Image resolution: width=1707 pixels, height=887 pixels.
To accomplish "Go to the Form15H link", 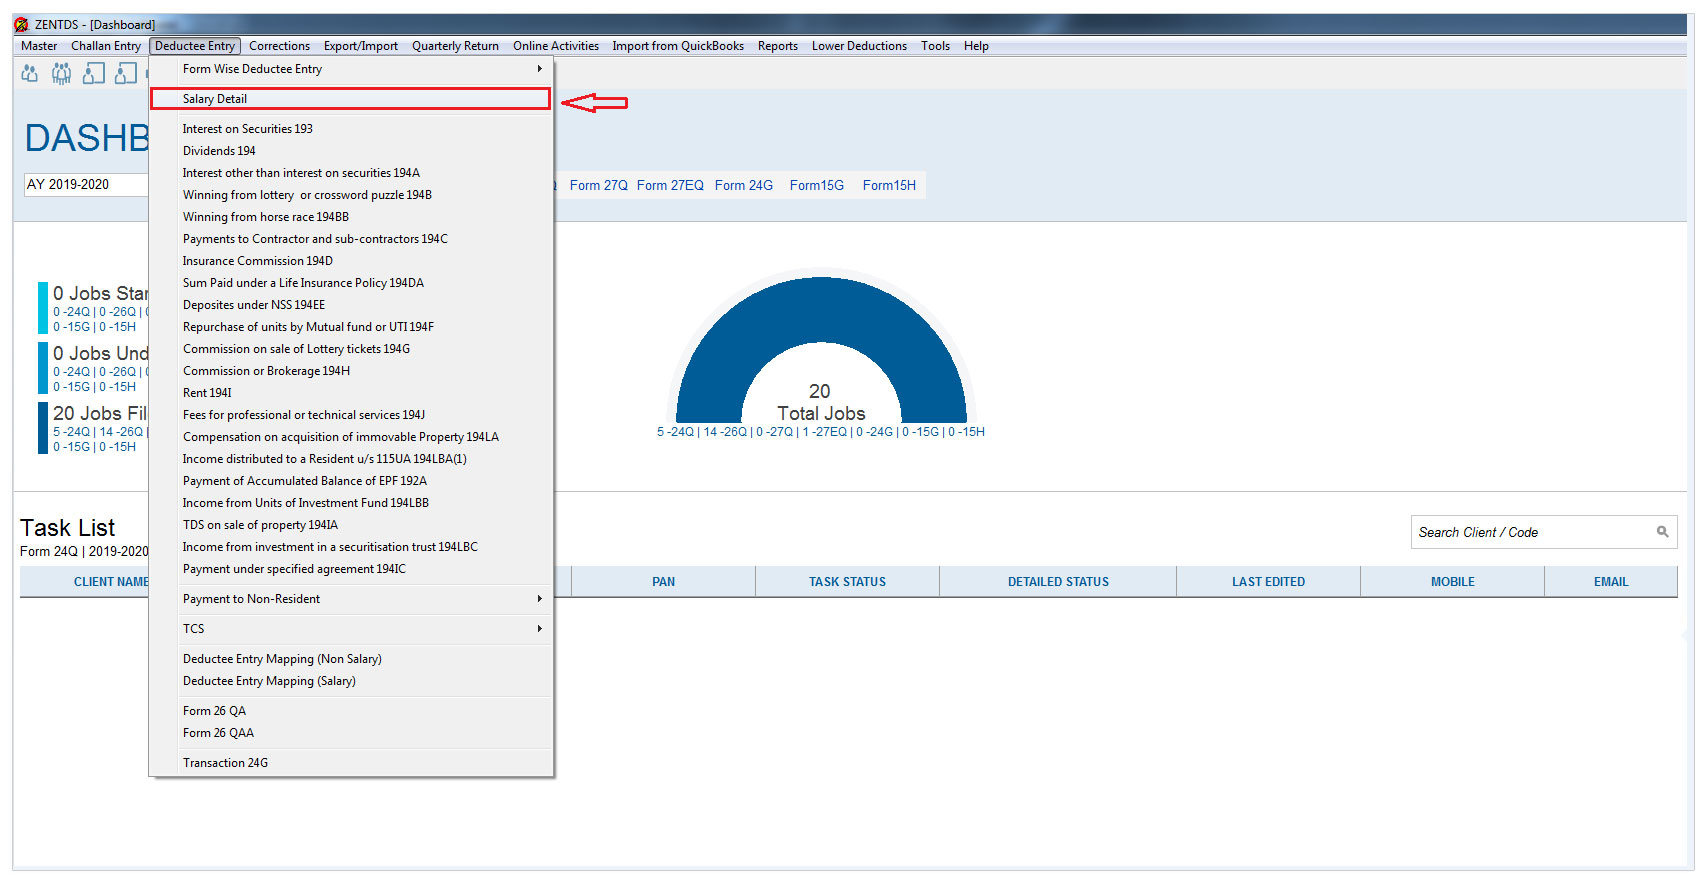I will point(889,185).
